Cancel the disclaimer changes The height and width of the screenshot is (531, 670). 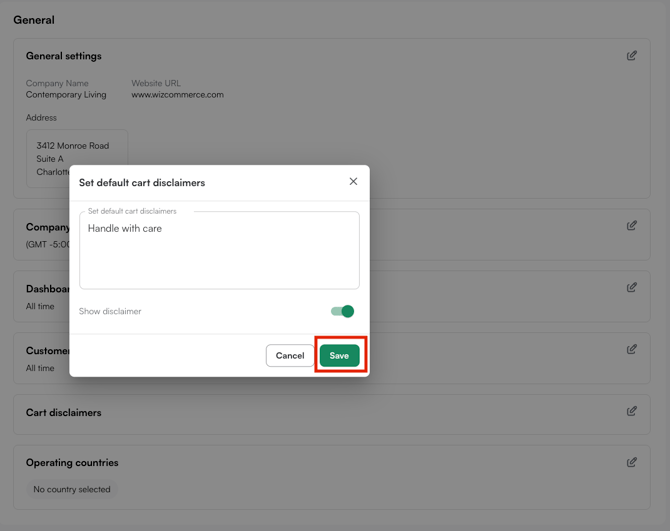pyautogui.click(x=290, y=355)
